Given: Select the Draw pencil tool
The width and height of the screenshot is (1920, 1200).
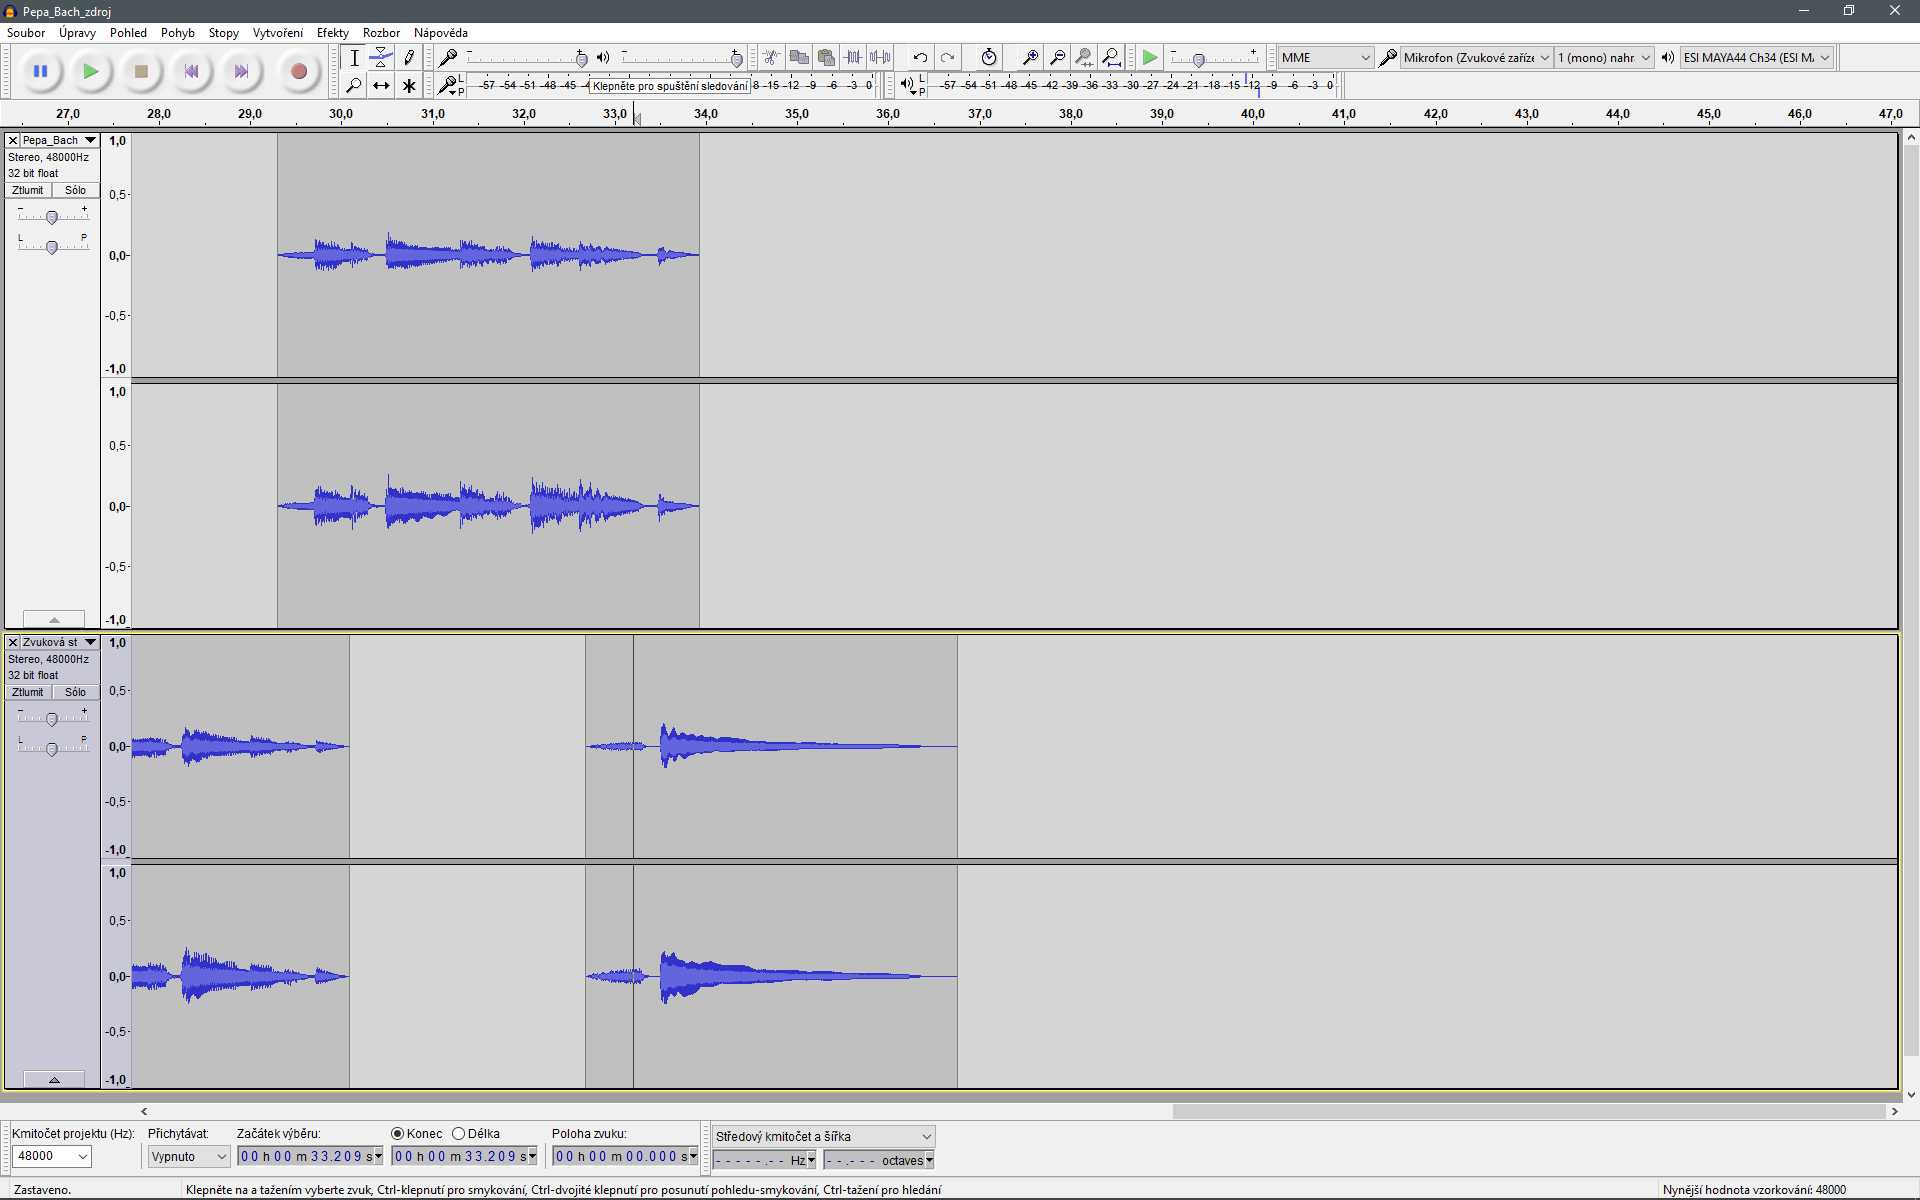Looking at the screenshot, I should point(409,58).
